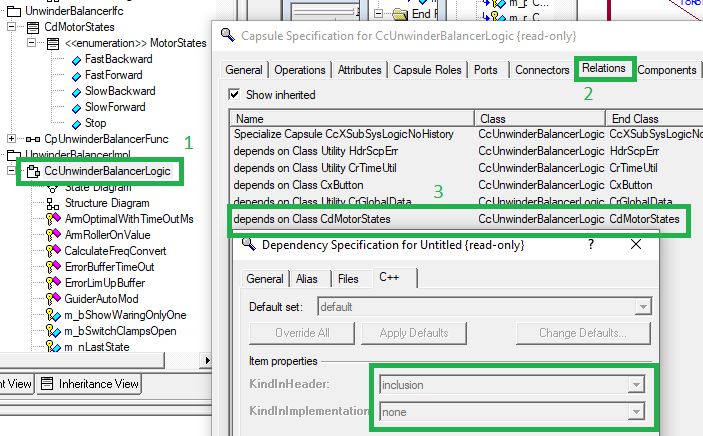Switch to the Components tab

(x=667, y=70)
